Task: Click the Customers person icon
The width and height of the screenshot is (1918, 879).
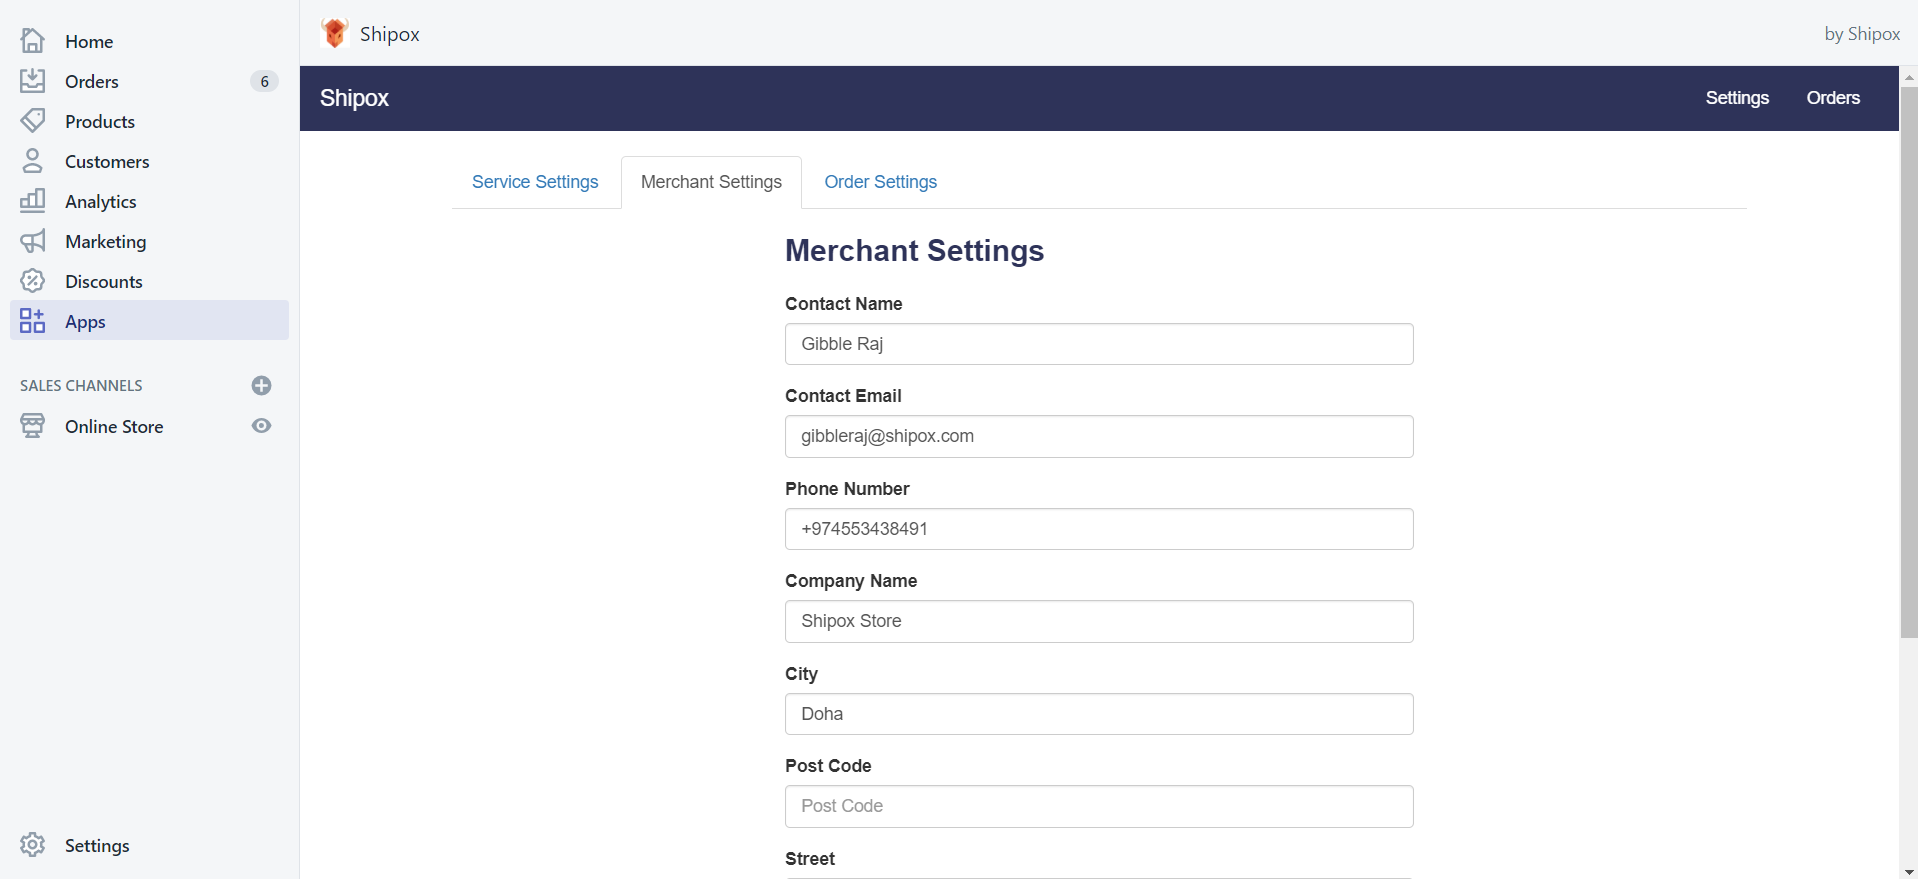Action: (32, 161)
